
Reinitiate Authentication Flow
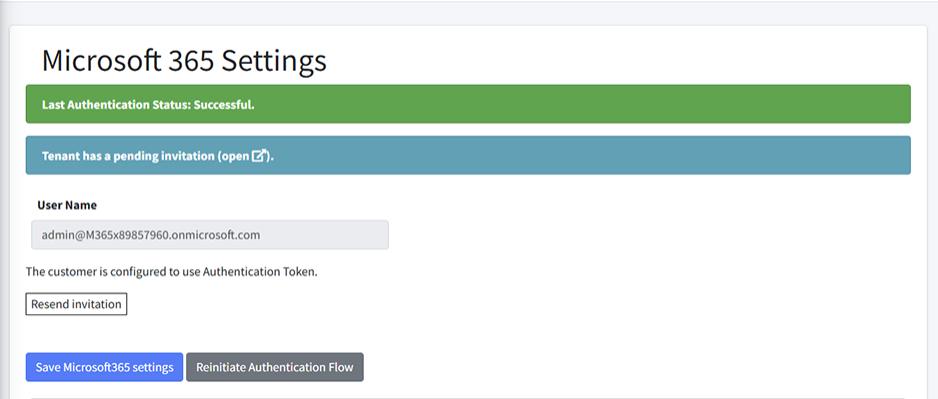[x=275, y=367]
